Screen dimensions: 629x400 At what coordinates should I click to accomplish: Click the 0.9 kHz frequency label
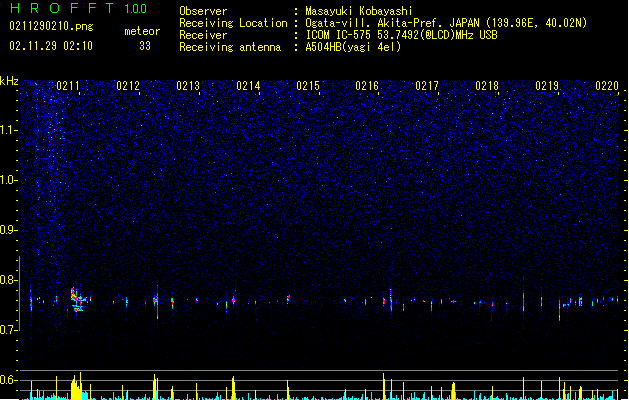coord(8,230)
